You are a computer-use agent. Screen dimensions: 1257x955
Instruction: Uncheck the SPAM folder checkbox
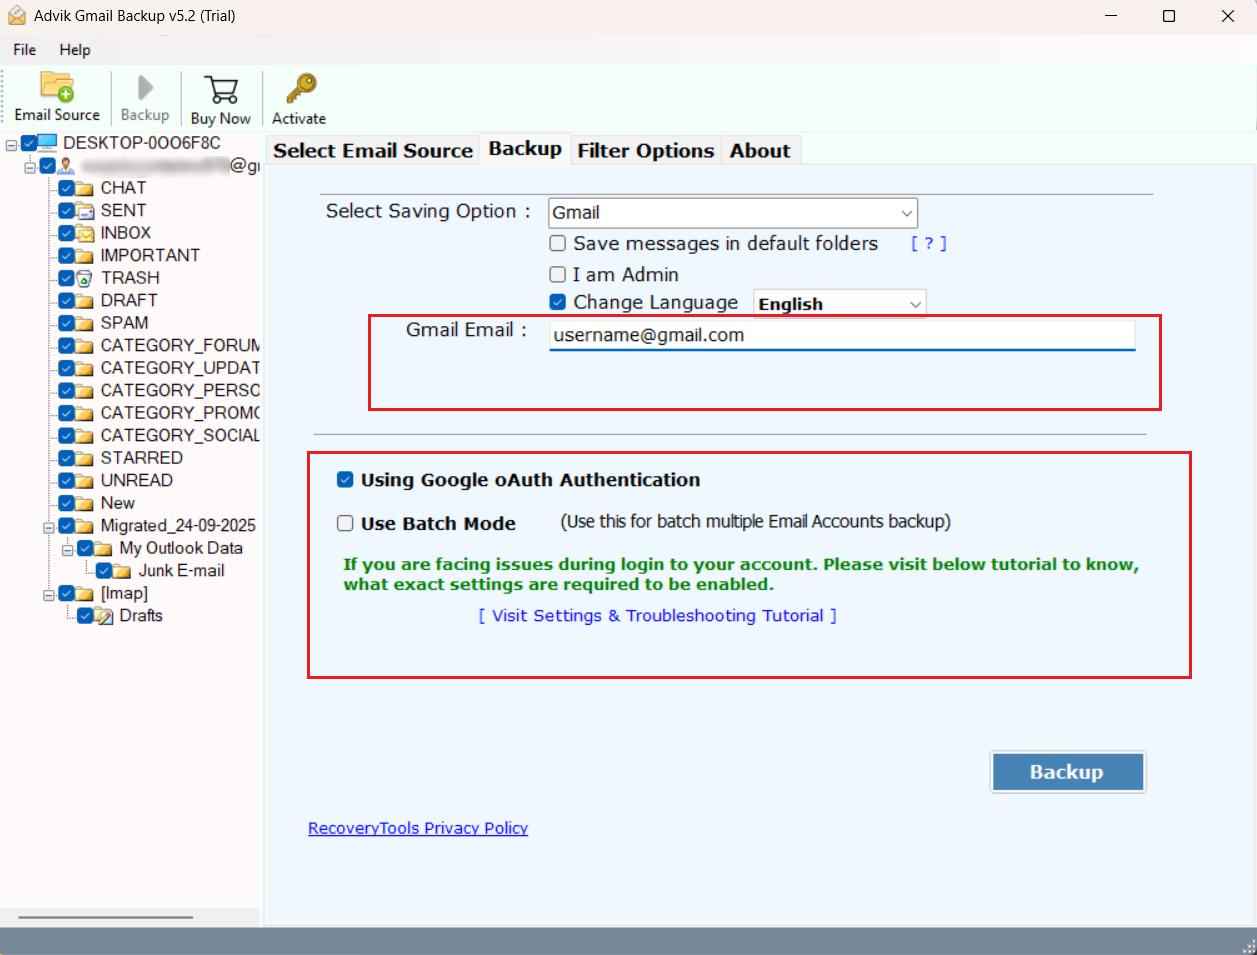(66, 323)
